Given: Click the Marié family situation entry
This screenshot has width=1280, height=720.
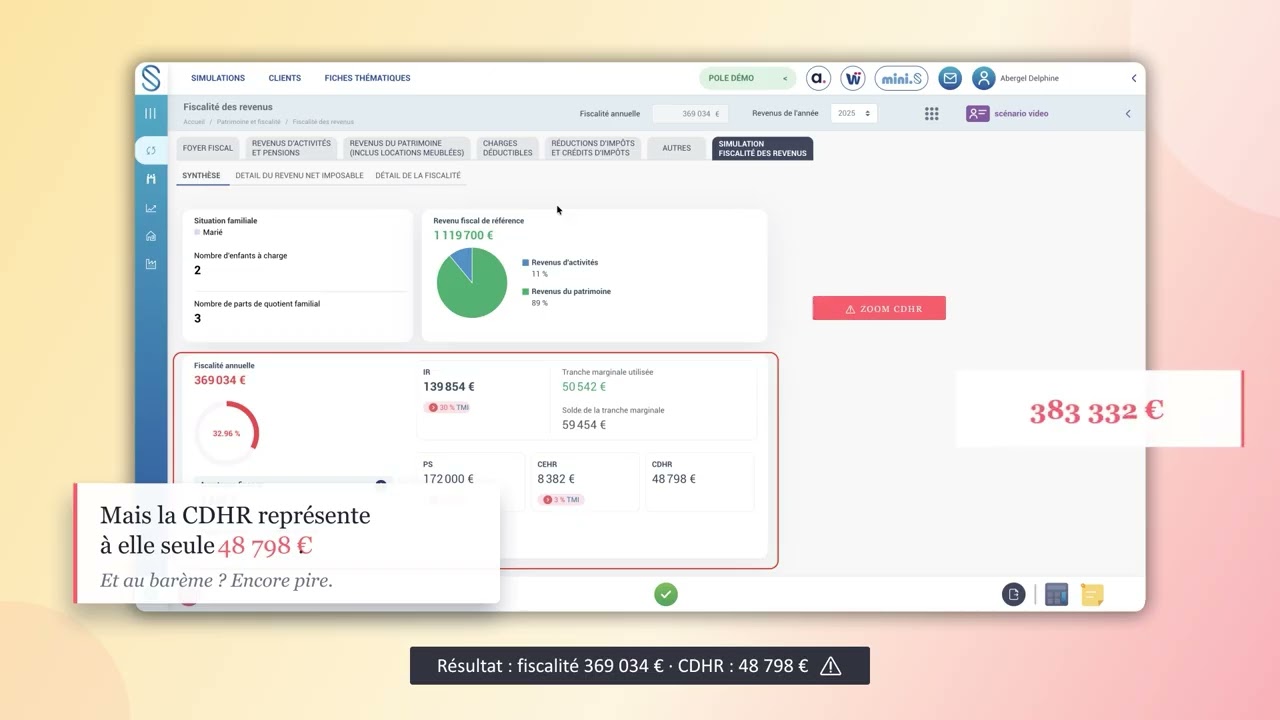Looking at the screenshot, I should (209, 232).
